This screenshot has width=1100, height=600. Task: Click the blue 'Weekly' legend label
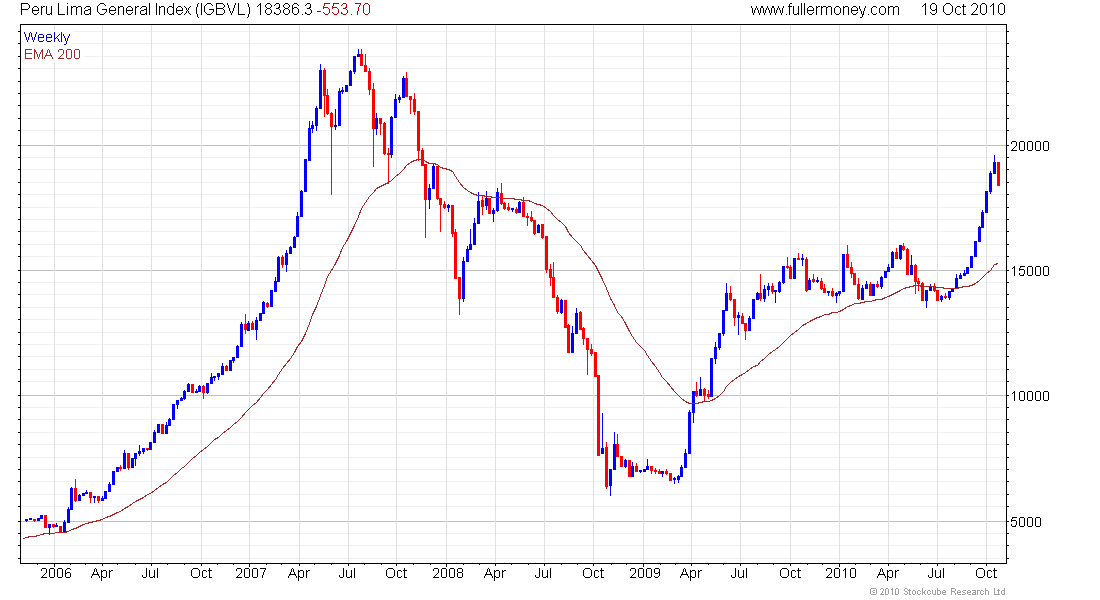[x=47, y=37]
